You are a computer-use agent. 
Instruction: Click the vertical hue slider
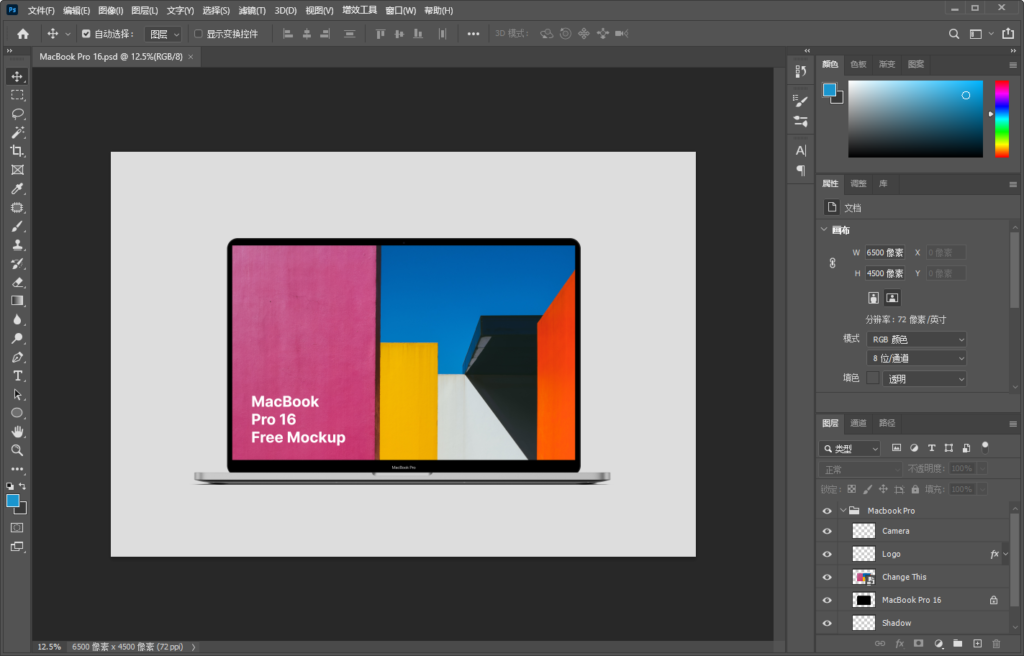(1002, 119)
